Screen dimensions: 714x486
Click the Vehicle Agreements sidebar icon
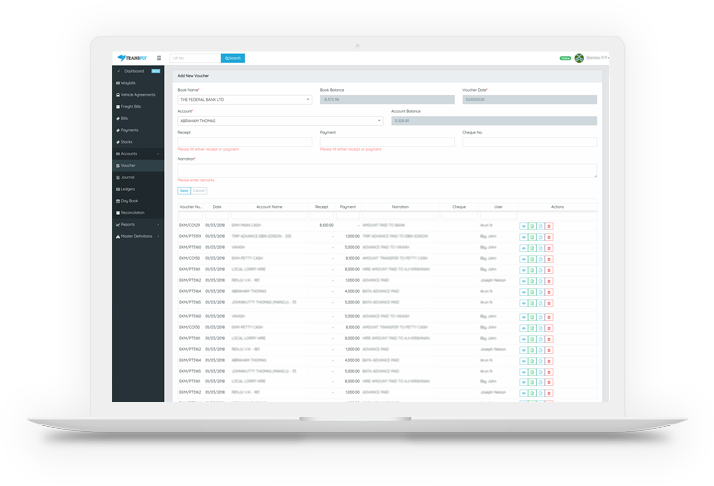pyautogui.click(x=118, y=95)
